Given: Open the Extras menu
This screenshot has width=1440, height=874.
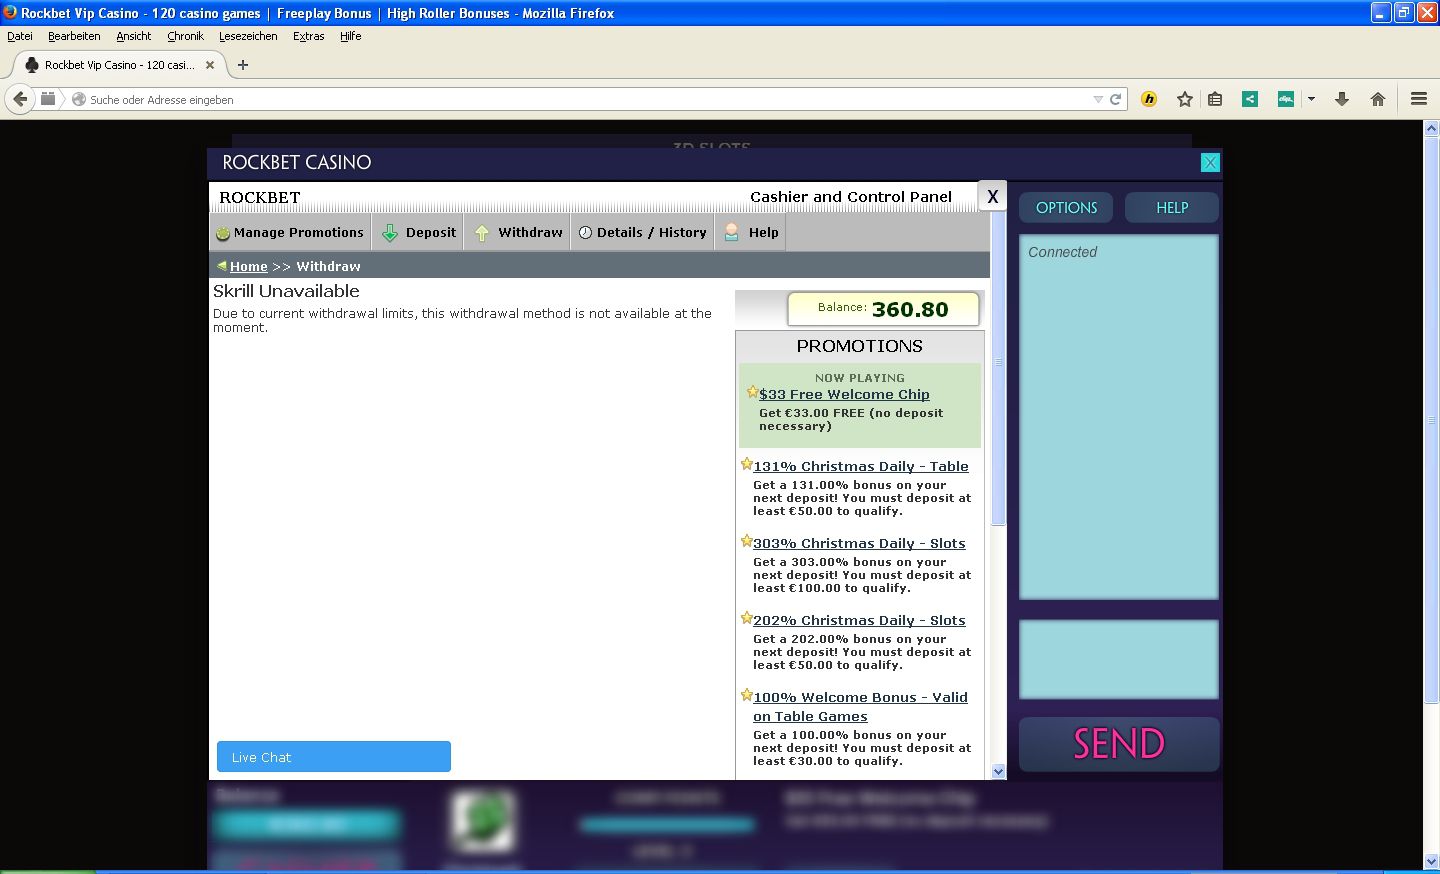Looking at the screenshot, I should pos(308,36).
